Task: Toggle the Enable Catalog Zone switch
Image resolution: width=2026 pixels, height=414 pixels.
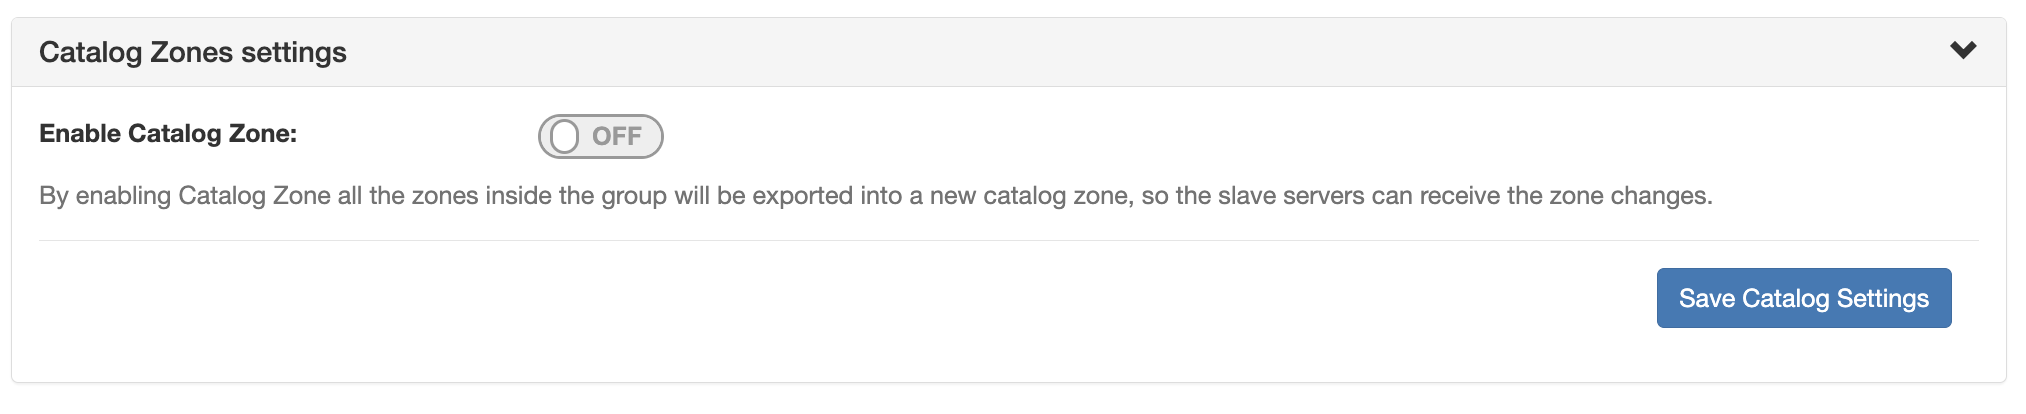Action: 600,136
